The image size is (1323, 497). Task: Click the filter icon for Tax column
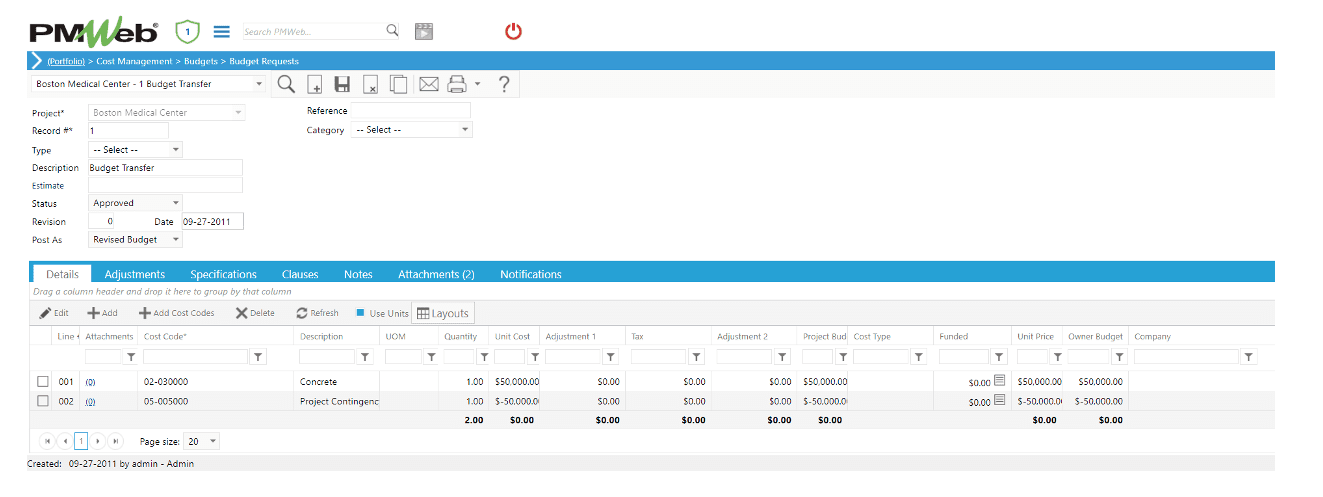(696, 356)
